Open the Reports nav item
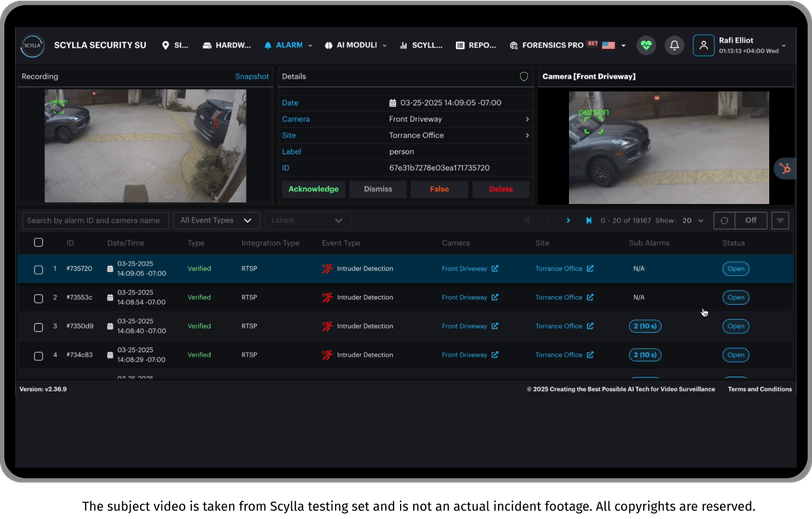The width and height of the screenshot is (812, 519). pyautogui.click(x=475, y=46)
